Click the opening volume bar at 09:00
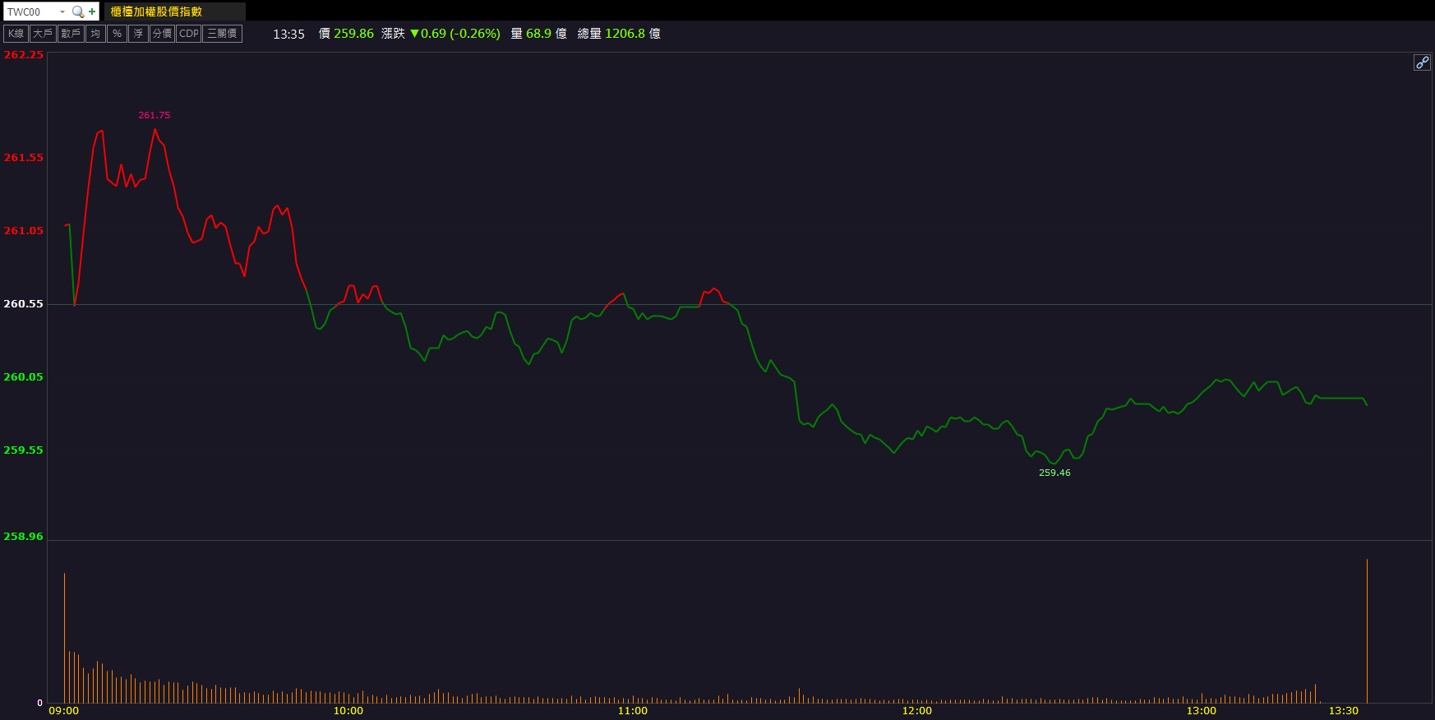Image resolution: width=1435 pixels, height=720 pixels. point(64,638)
